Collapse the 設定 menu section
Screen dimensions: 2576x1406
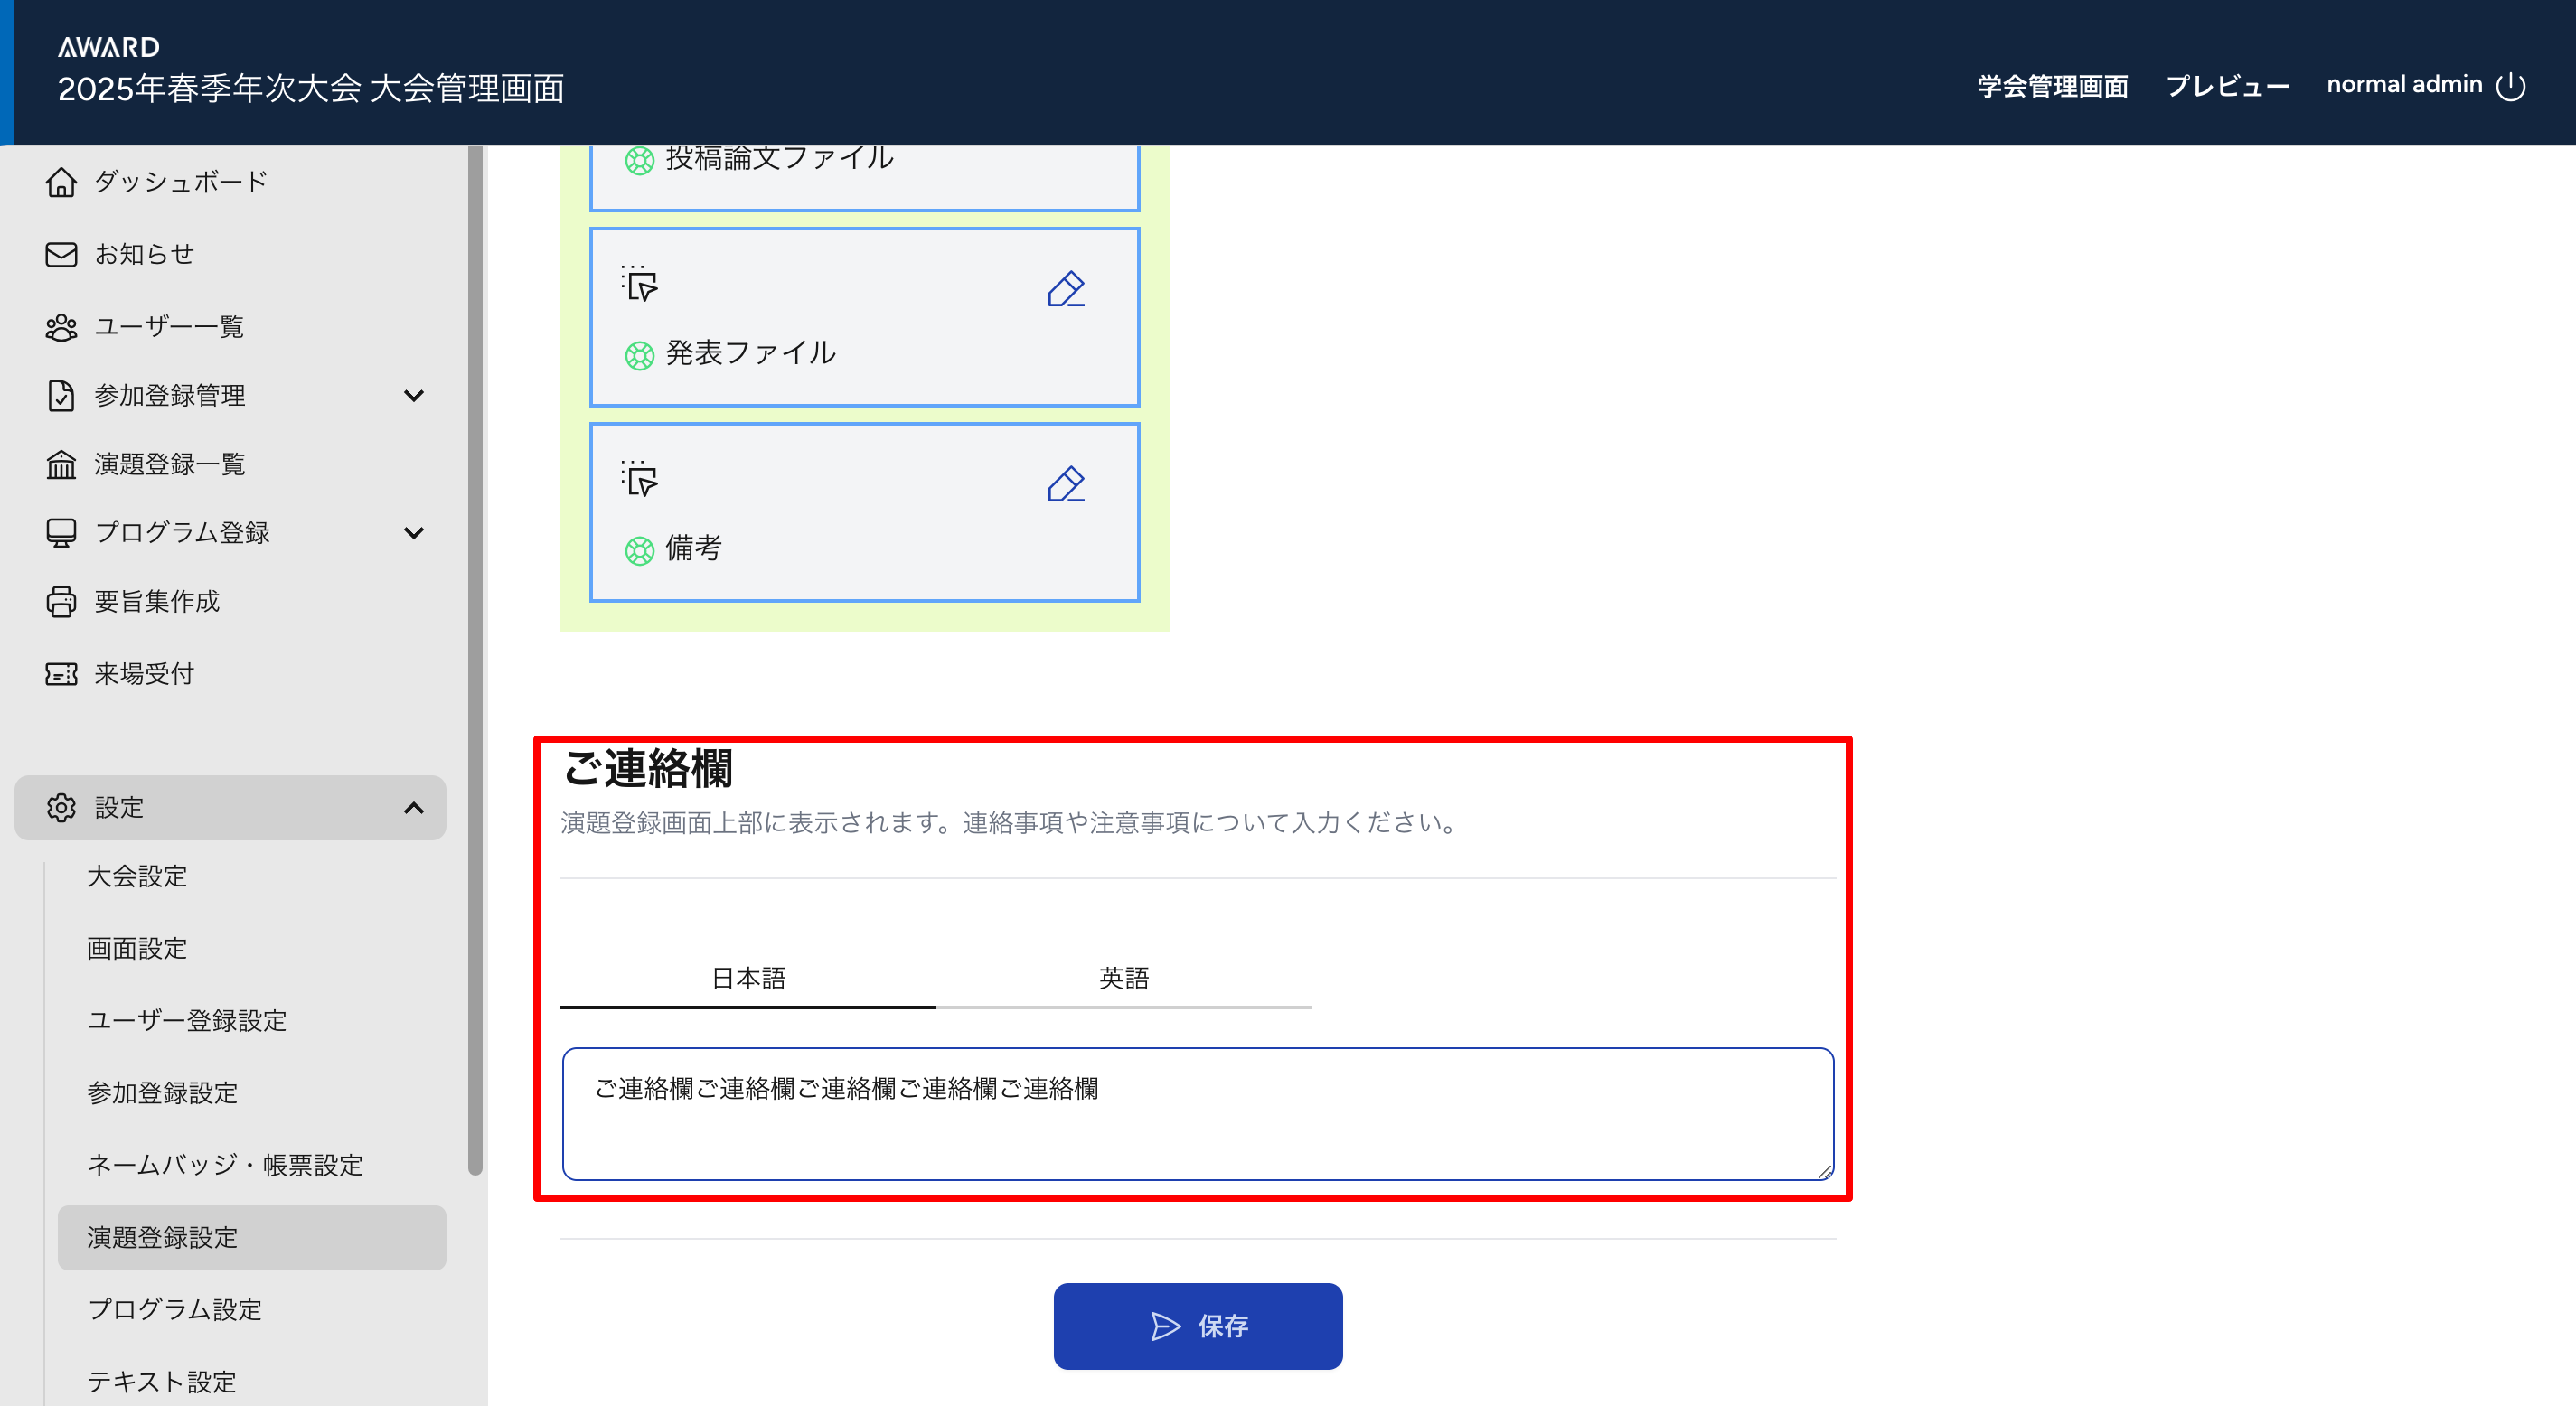[x=414, y=807]
